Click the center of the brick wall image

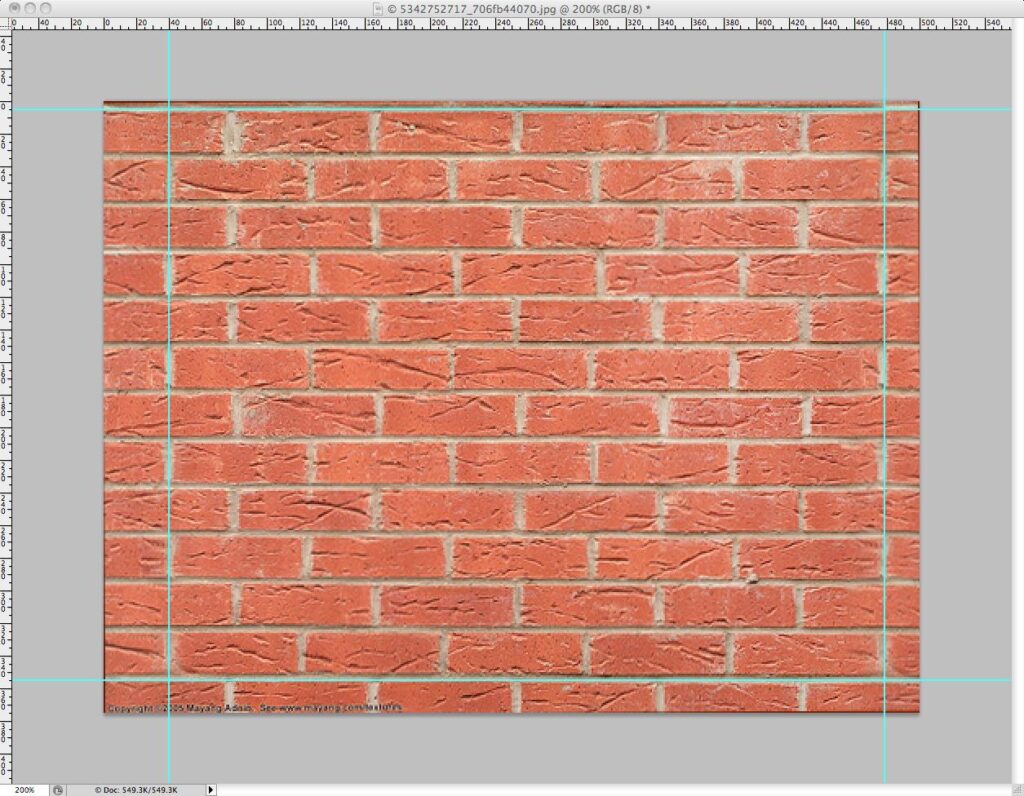pyautogui.click(x=511, y=407)
